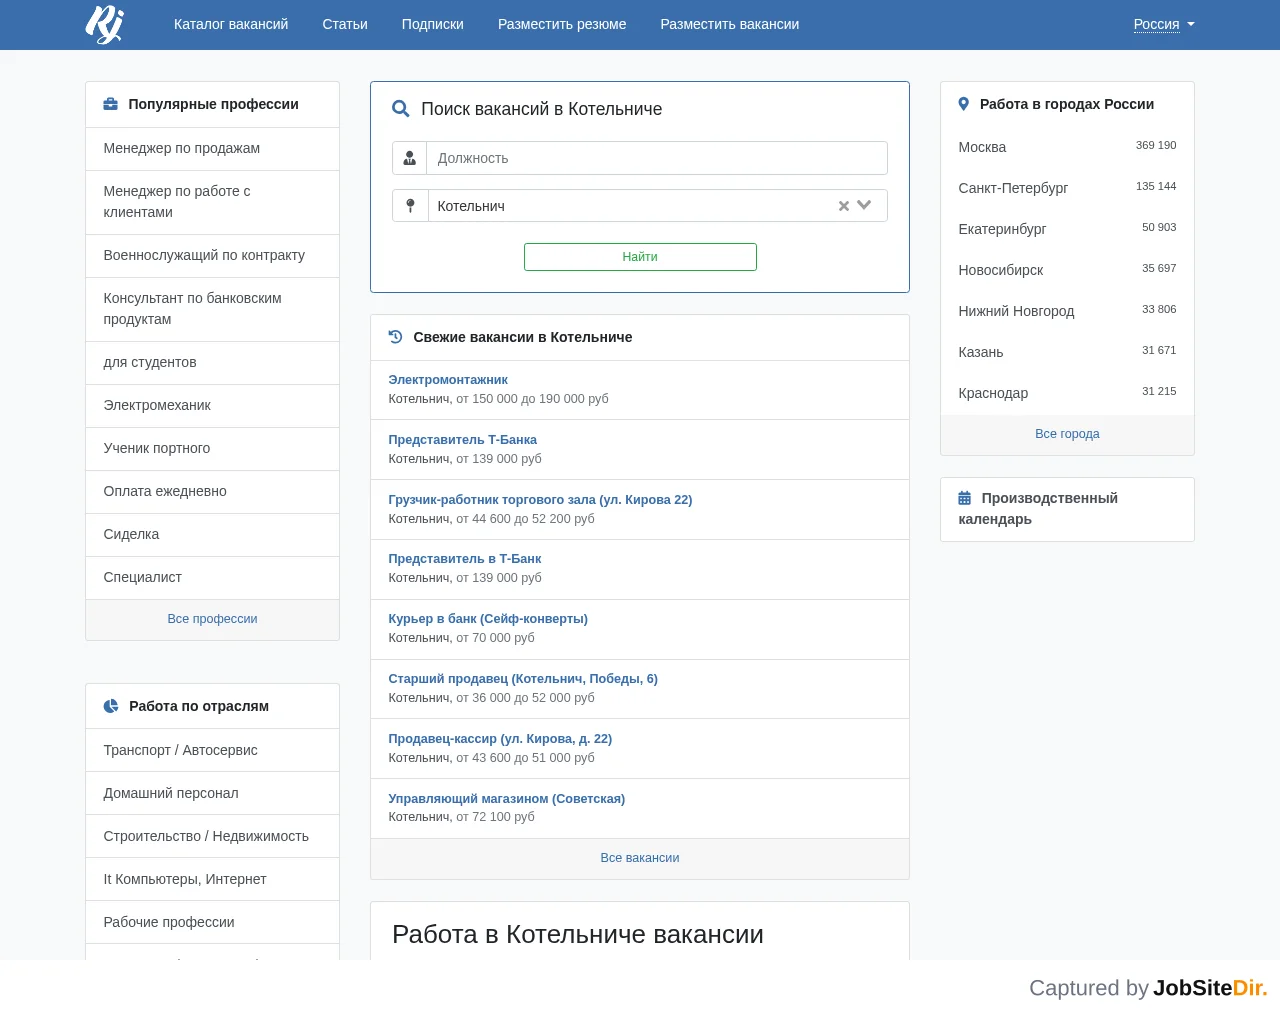Viewport: 1280px width, 1018px height.
Task: Click the briefcase icon by Популярные профессии
Action: (111, 104)
